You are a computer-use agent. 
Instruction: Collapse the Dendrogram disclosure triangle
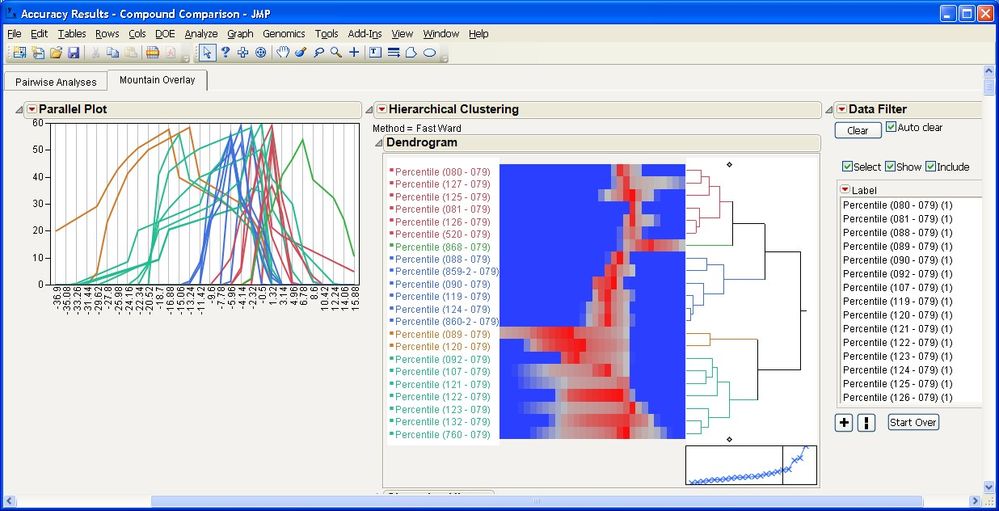click(x=378, y=143)
